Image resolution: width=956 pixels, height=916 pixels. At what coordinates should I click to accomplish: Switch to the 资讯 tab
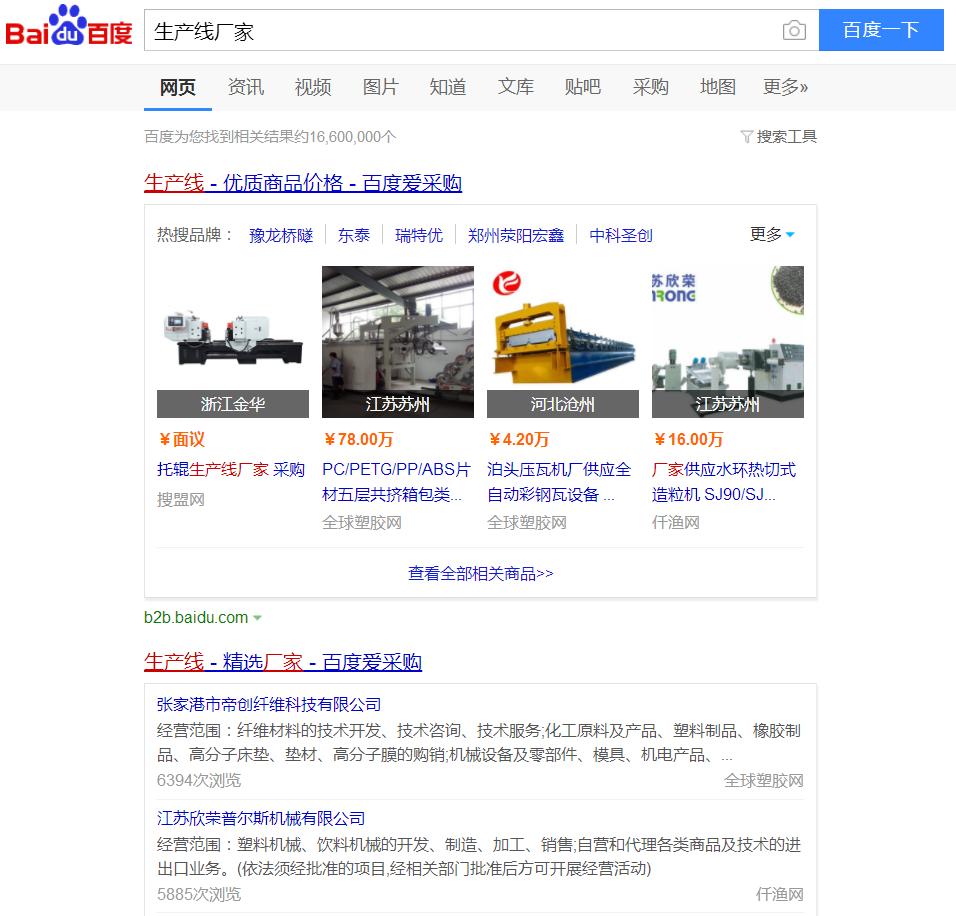point(246,87)
